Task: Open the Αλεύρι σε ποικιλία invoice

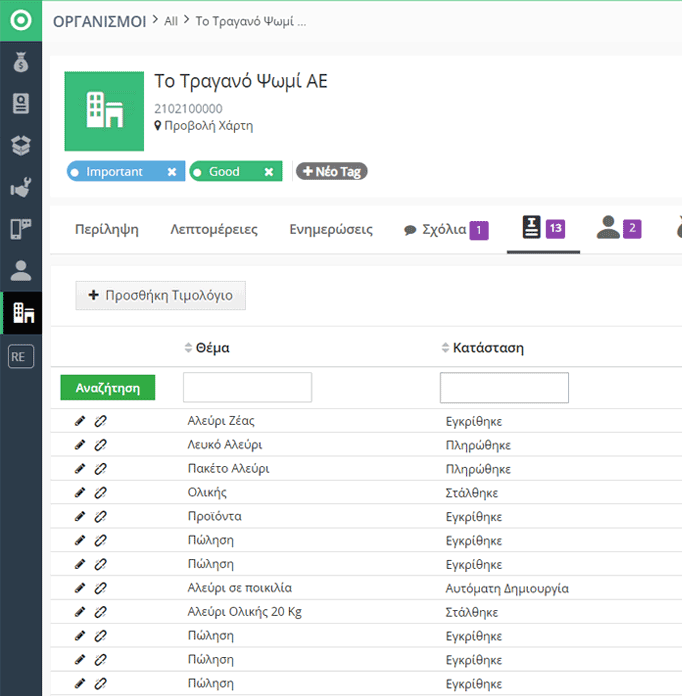Action: [239, 588]
